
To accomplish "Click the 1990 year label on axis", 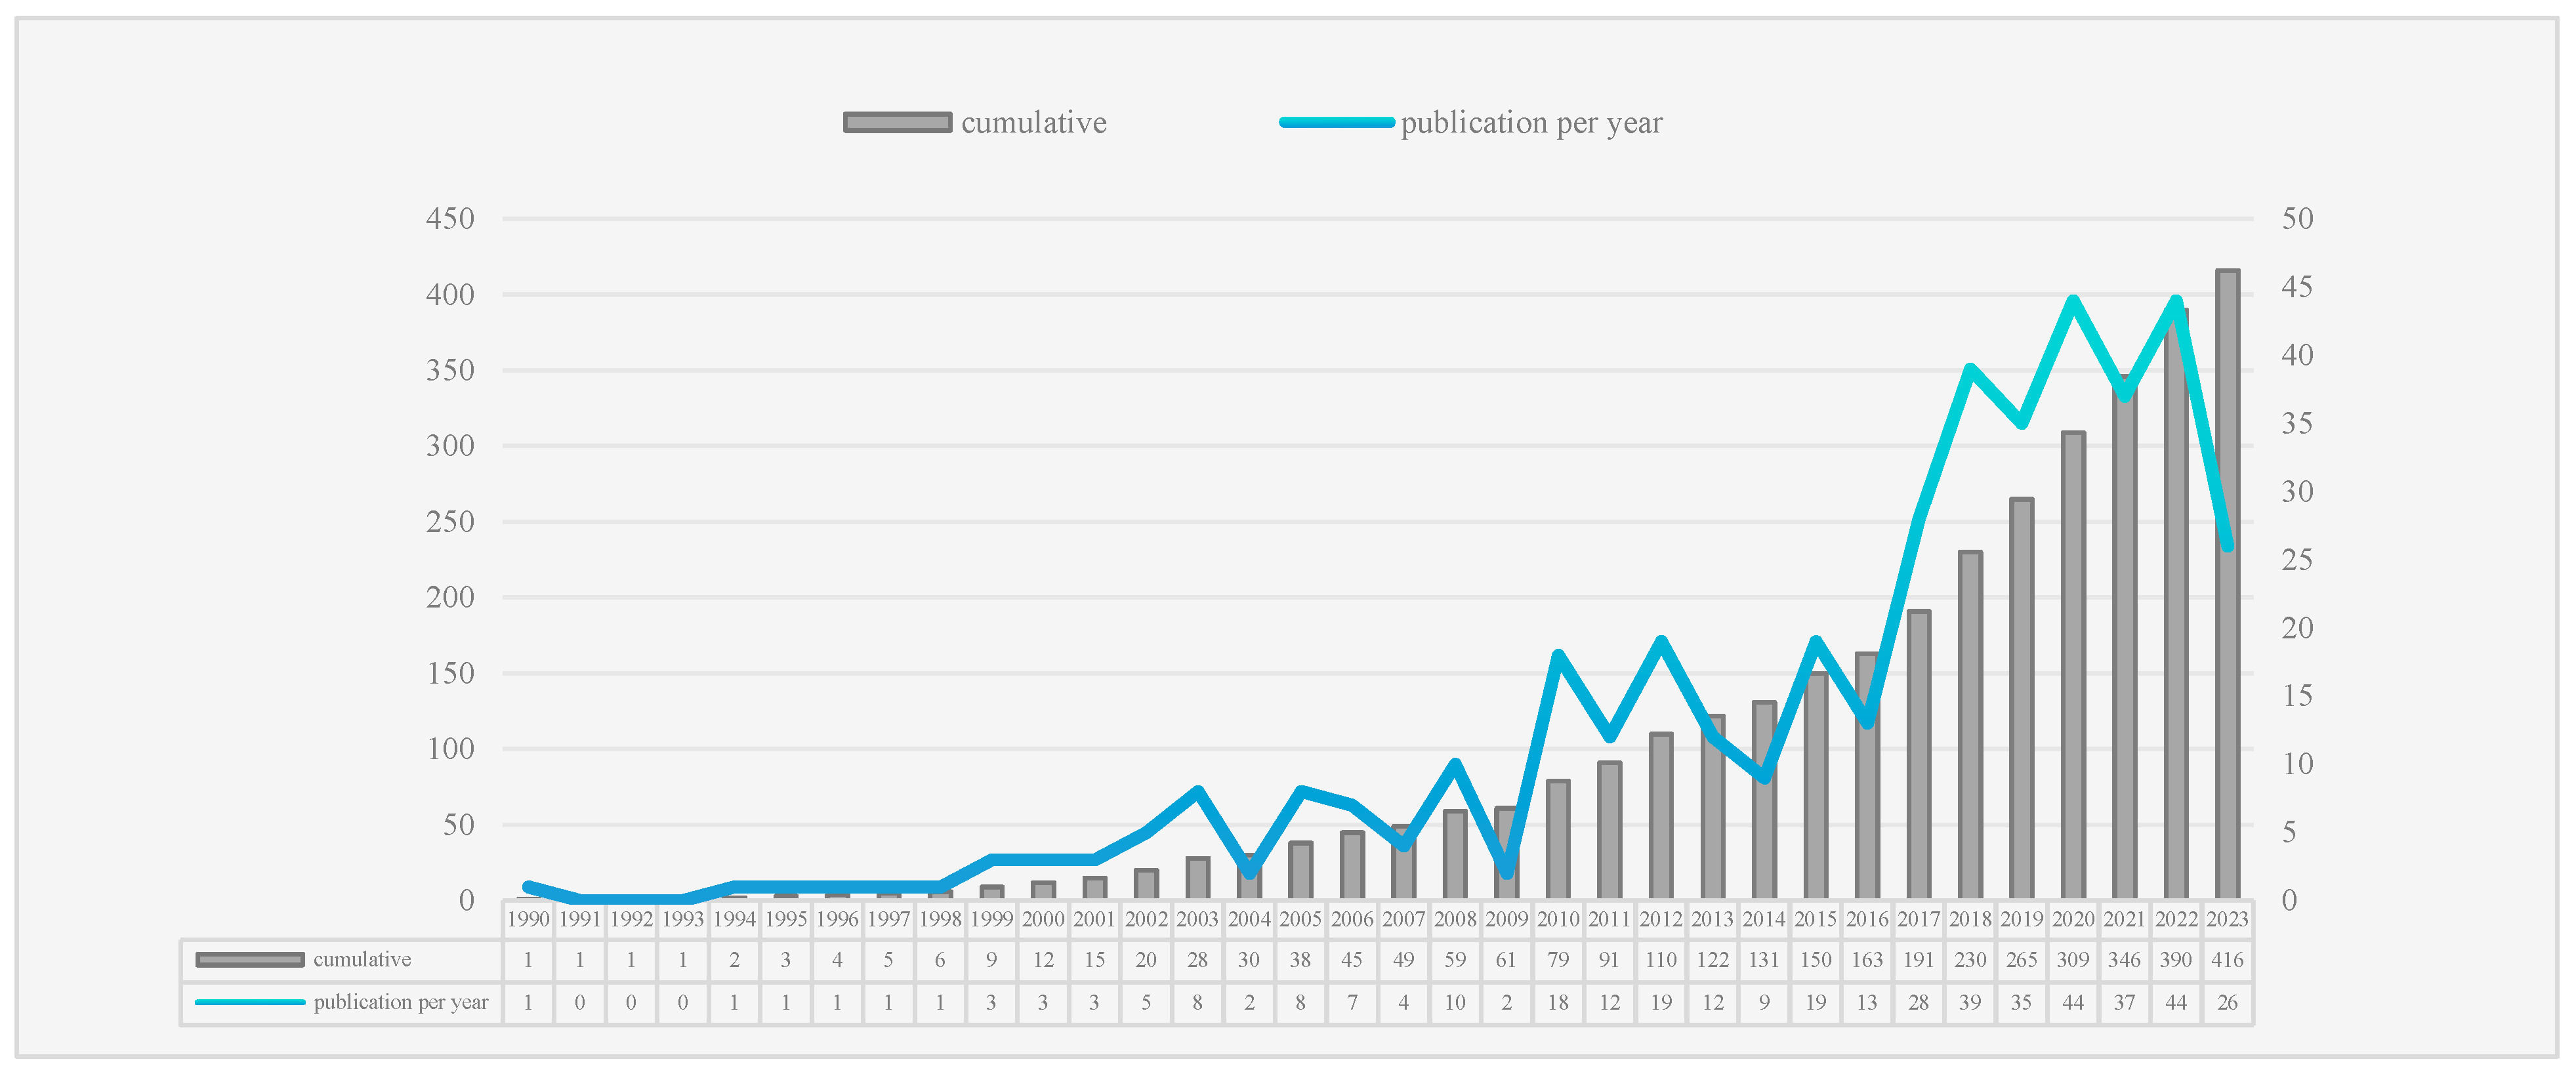I will point(528,919).
